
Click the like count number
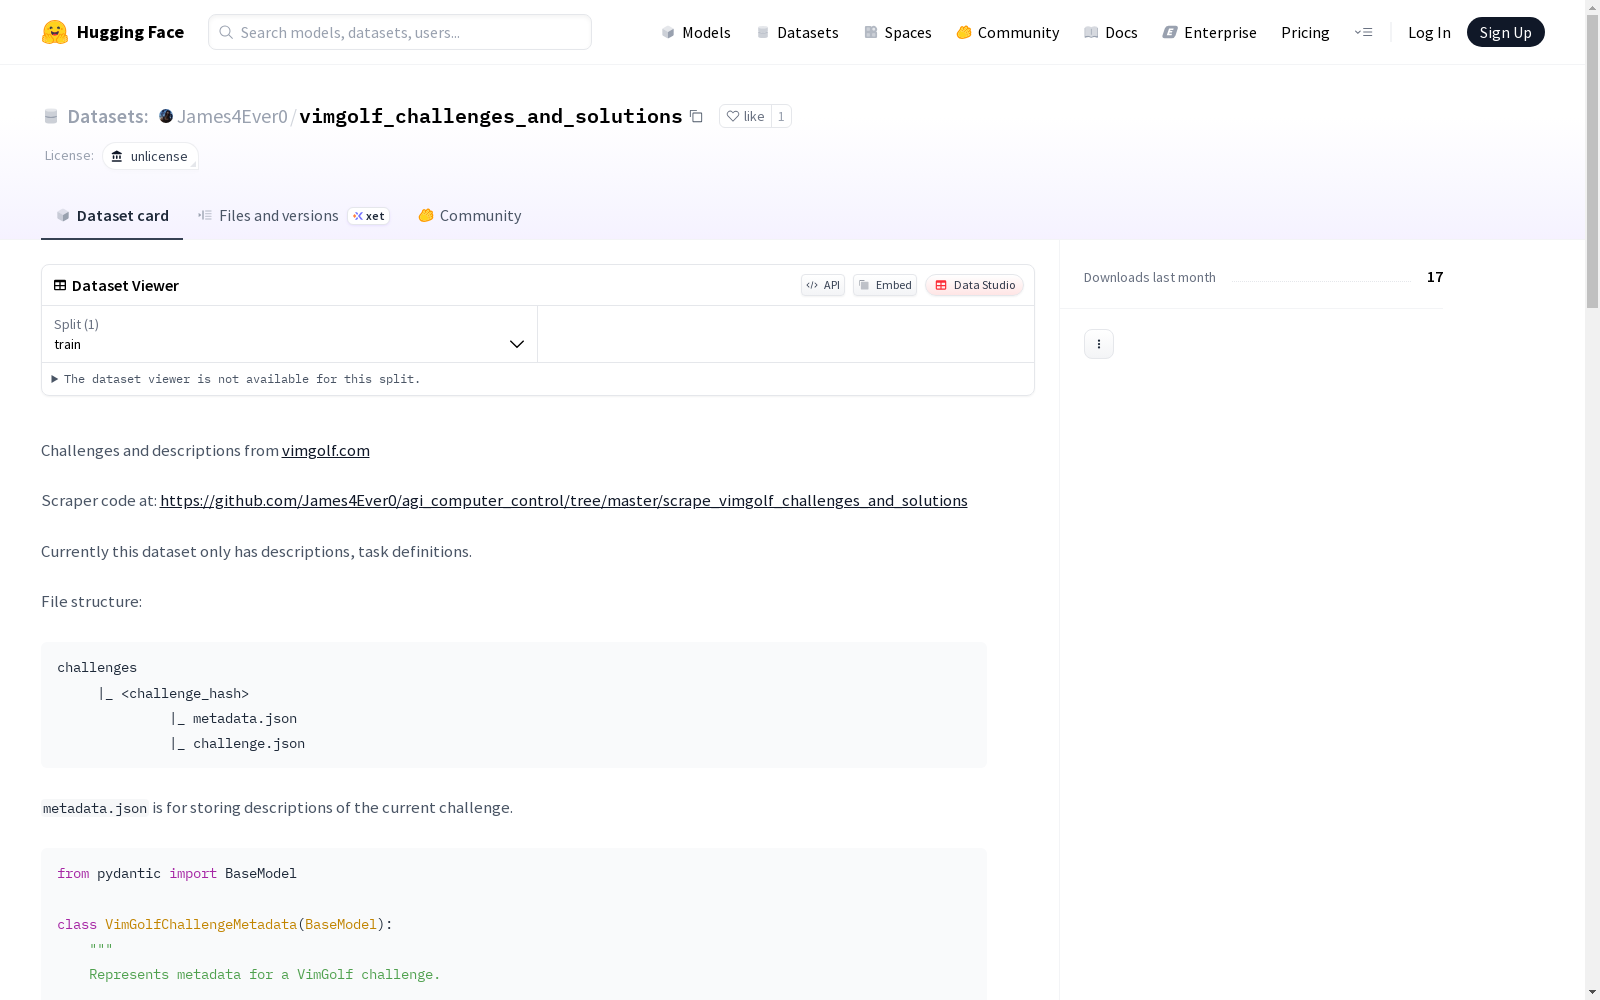click(x=781, y=116)
